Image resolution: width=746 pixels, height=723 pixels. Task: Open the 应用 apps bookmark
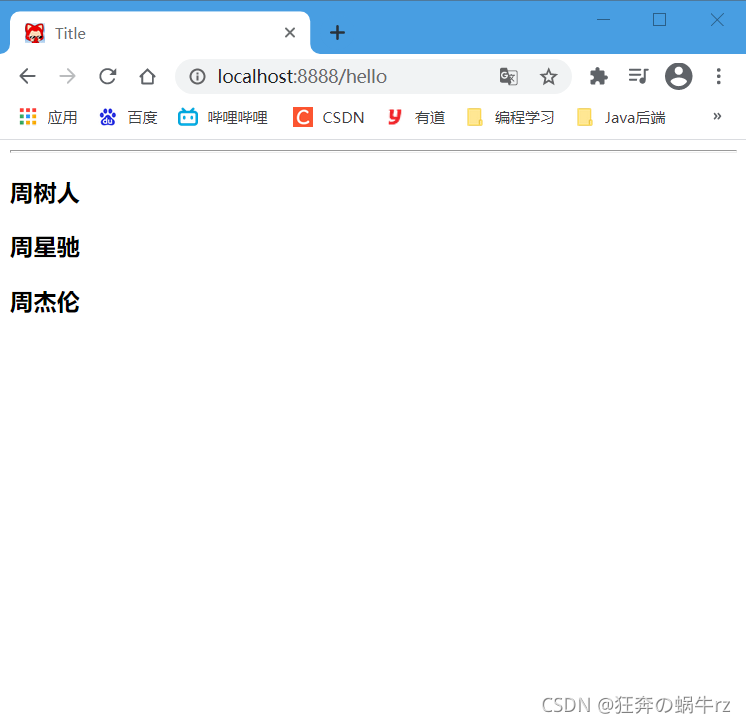pyautogui.click(x=49, y=117)
